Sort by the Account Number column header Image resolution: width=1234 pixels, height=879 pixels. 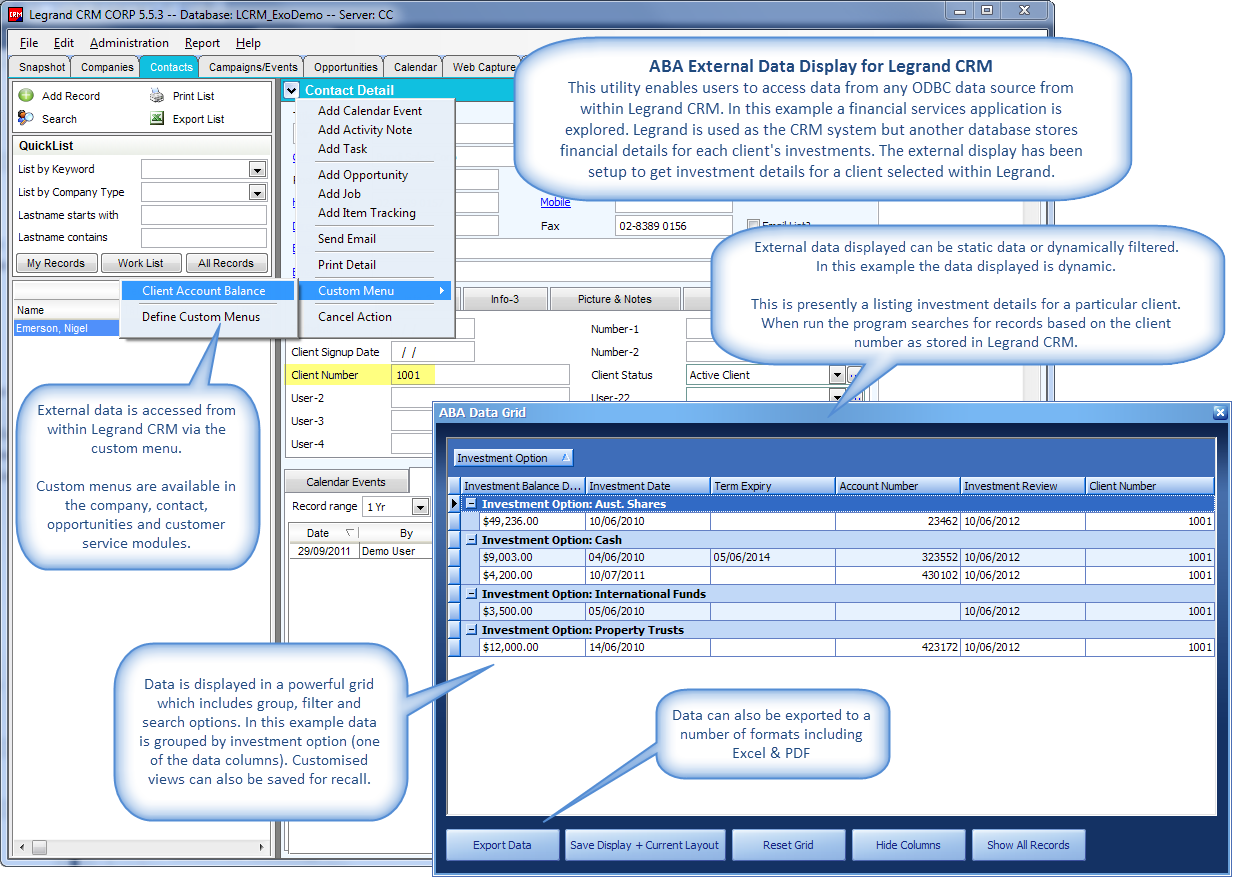pyautogui.click(x=897, y=486)
